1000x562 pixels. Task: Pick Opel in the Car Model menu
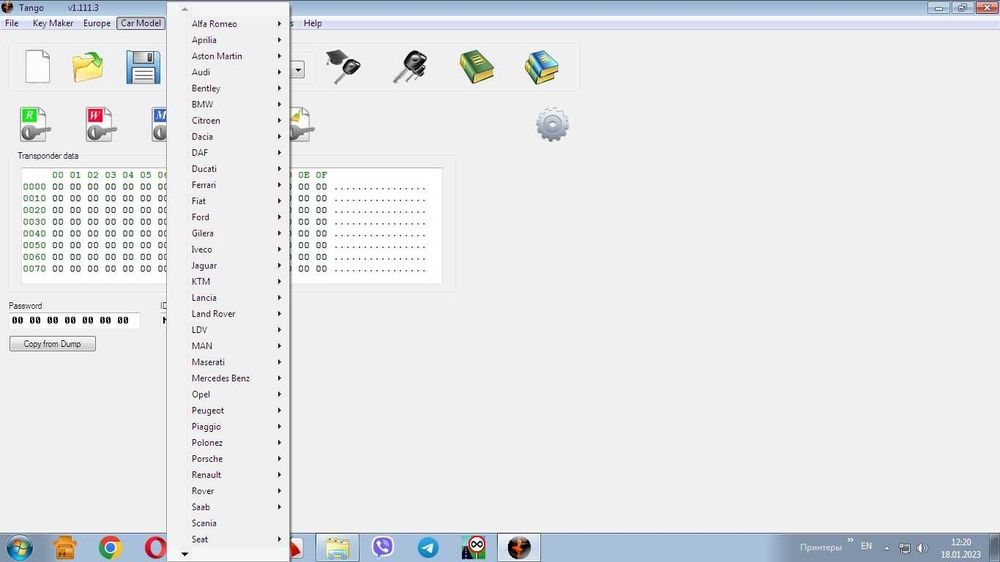tap(228, 394)
